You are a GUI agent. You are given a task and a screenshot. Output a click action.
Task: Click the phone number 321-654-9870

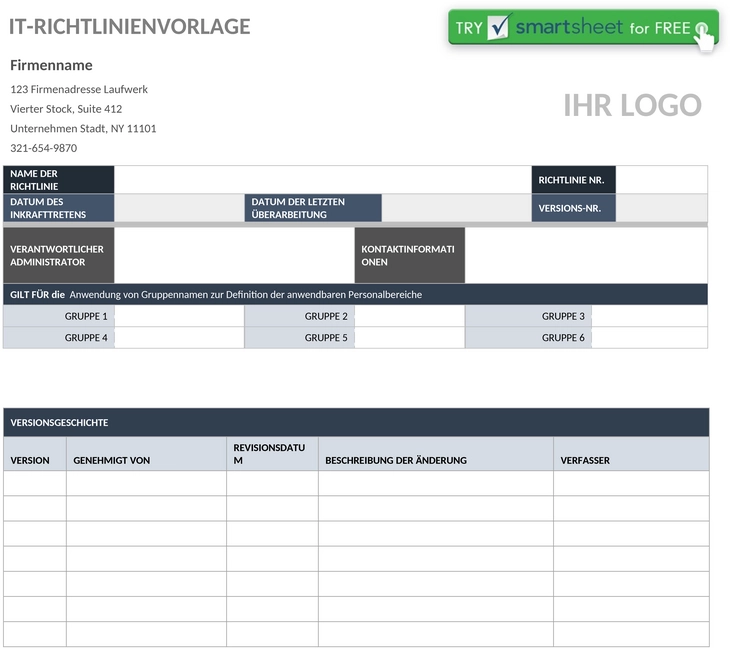point(44,148)
